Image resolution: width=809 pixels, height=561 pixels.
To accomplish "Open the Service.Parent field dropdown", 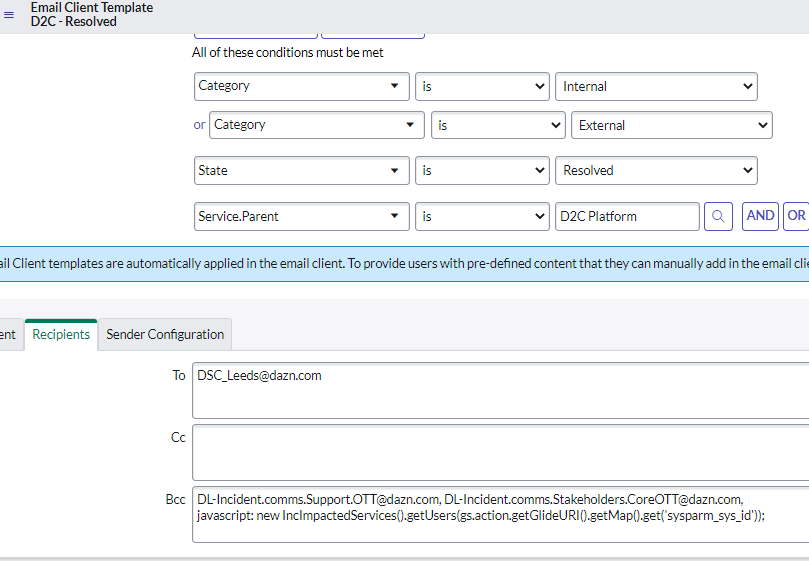I will [302, 216].
